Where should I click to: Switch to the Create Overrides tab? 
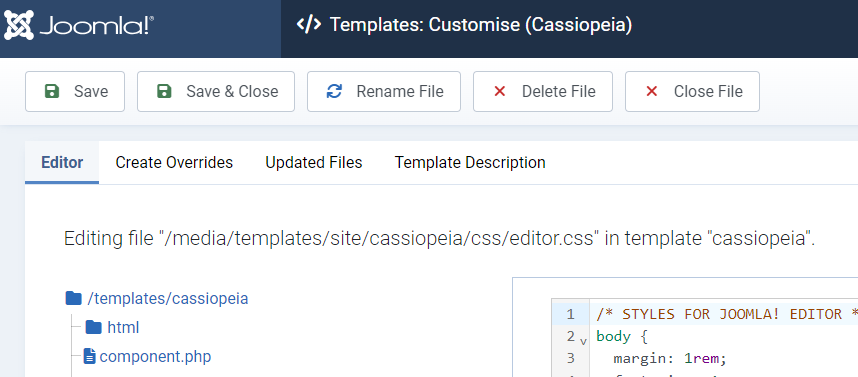pyautogui.click(x=174, y=163)
